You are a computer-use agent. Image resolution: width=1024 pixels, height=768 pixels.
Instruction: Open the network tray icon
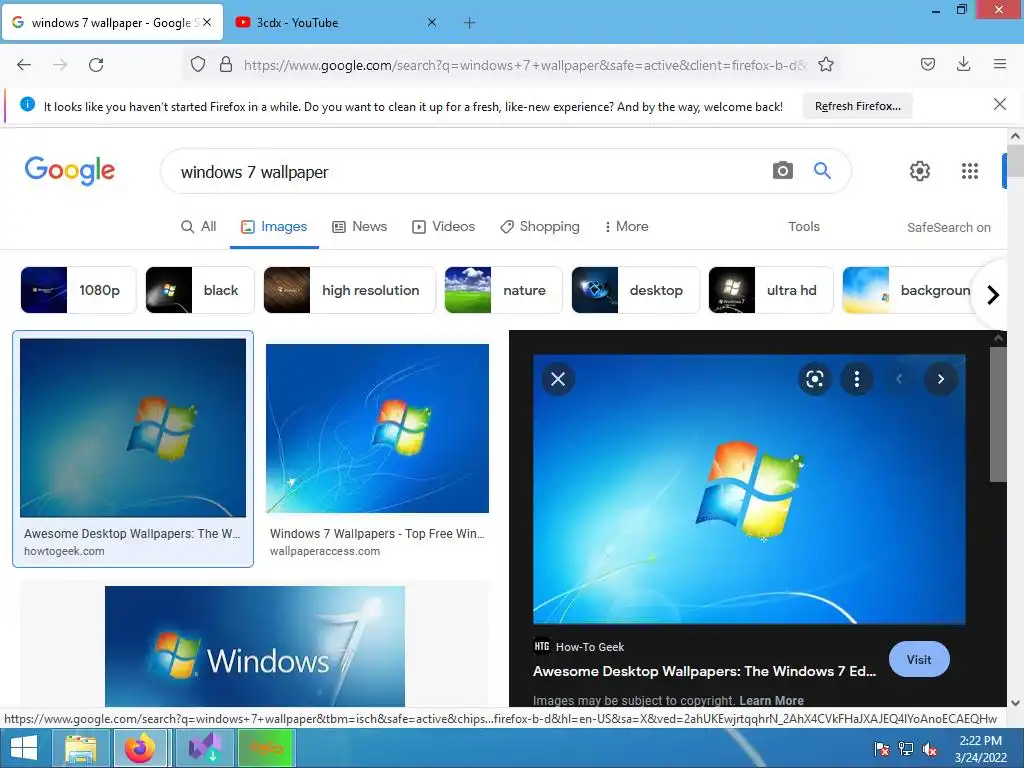(x=906, y=749)
